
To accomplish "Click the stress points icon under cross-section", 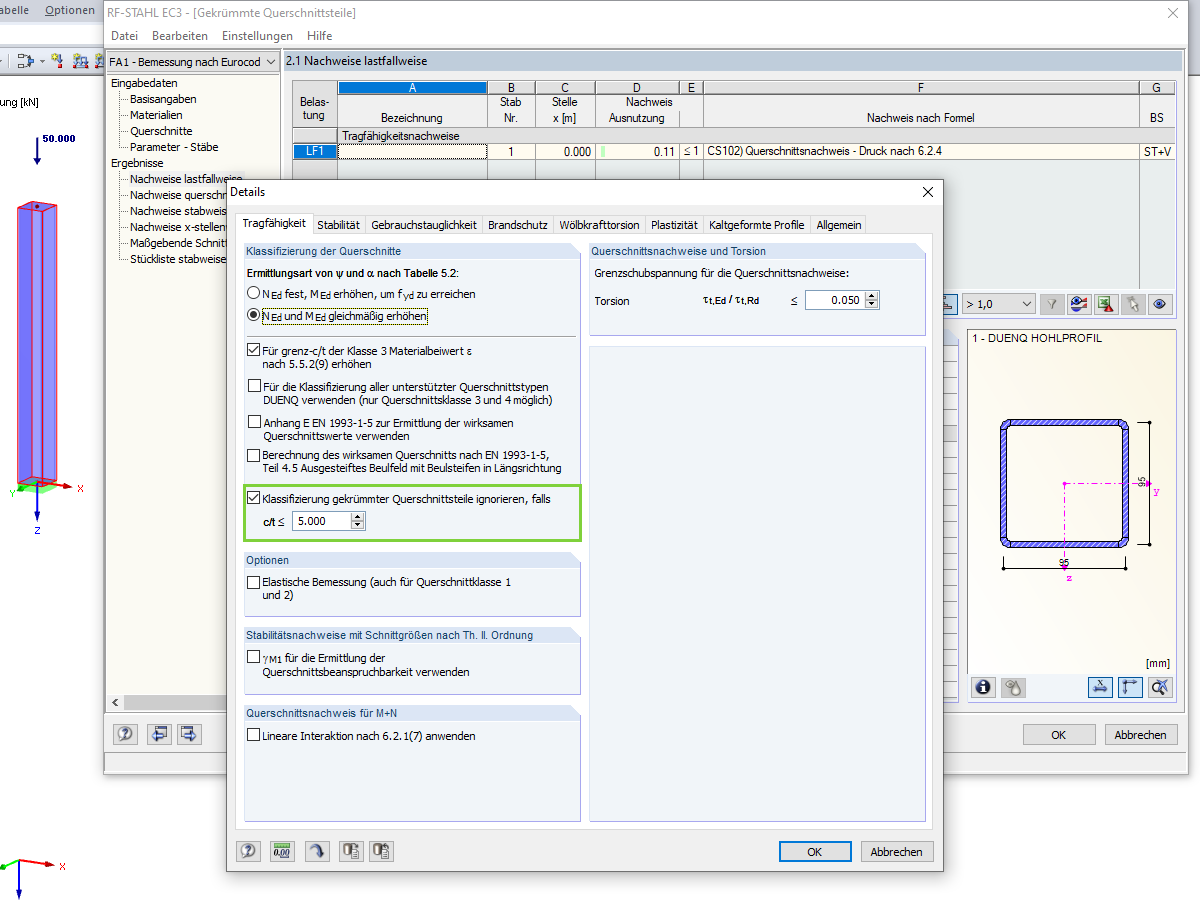I will coord(1013,687).
